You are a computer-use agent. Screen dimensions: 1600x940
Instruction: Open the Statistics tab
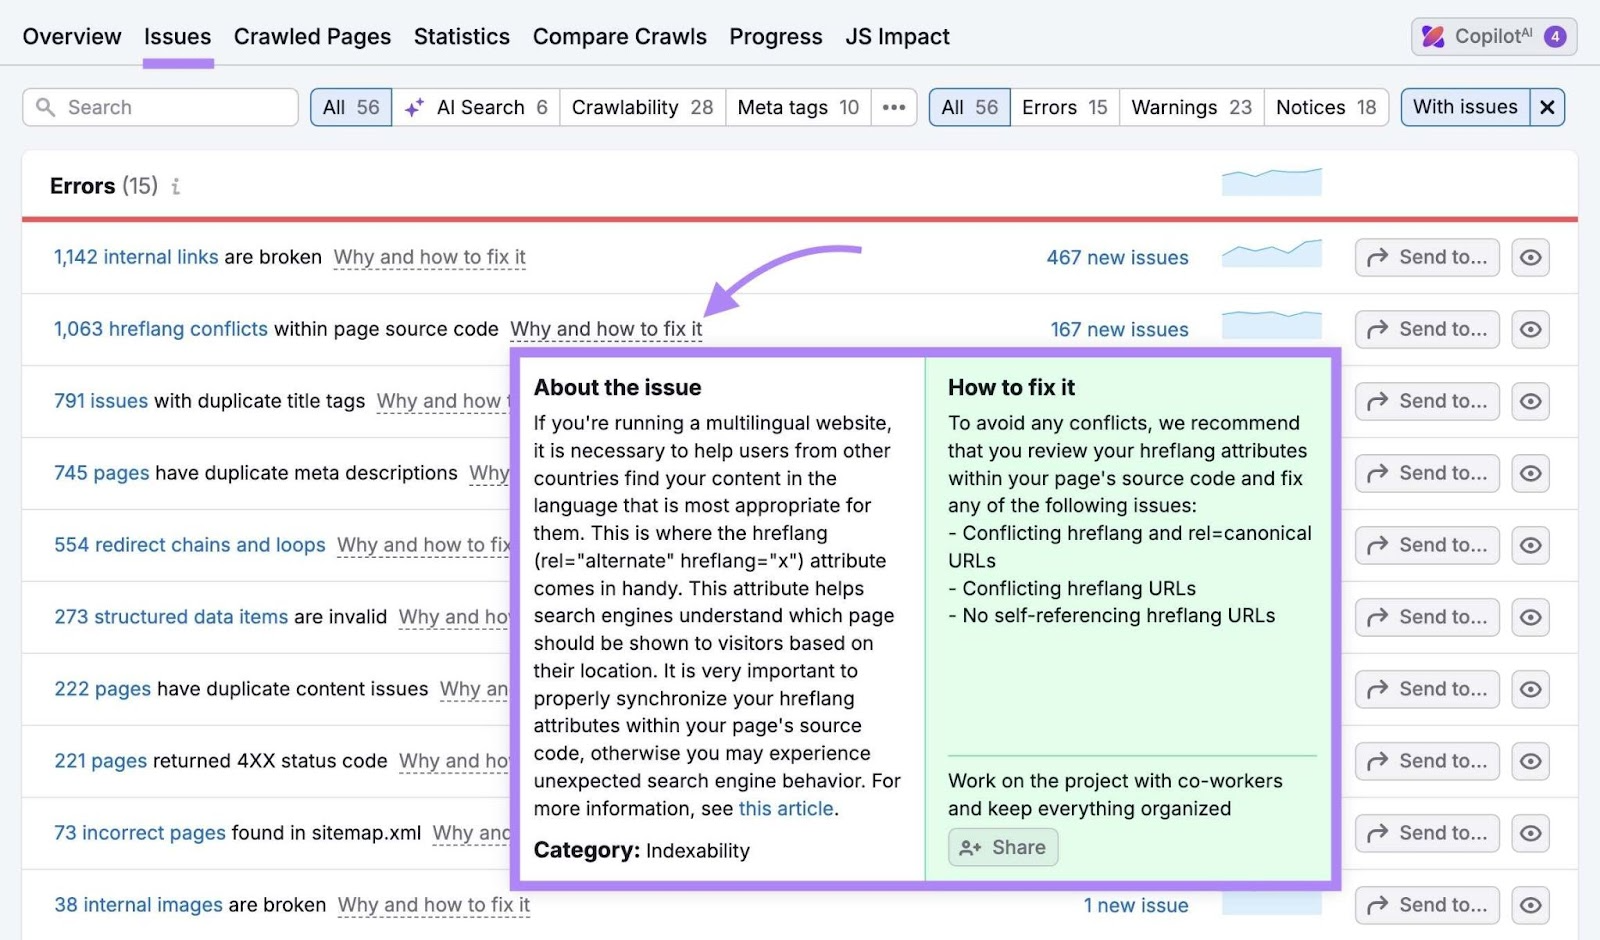pos(462,36)
